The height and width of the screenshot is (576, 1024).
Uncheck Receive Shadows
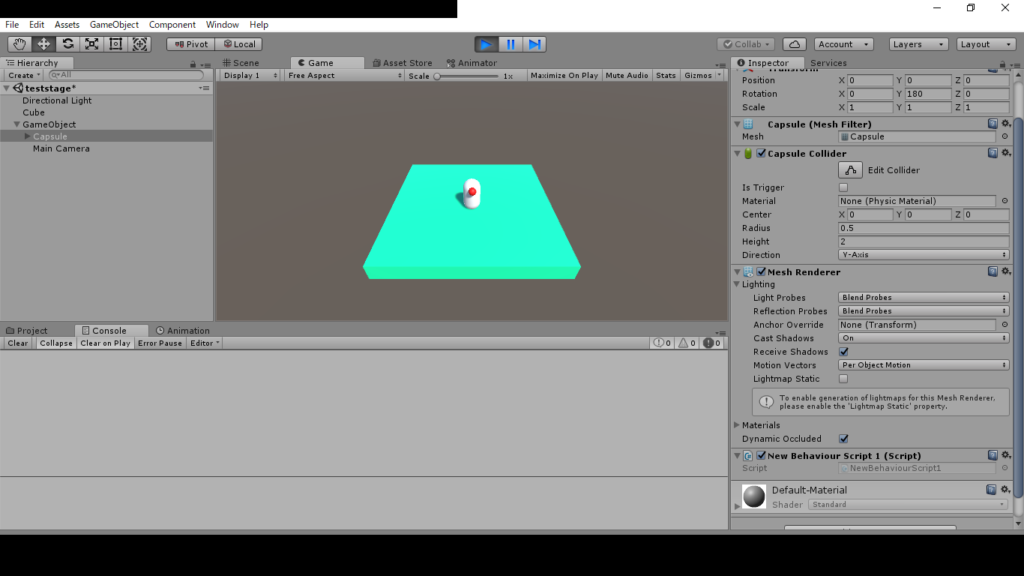843,352
